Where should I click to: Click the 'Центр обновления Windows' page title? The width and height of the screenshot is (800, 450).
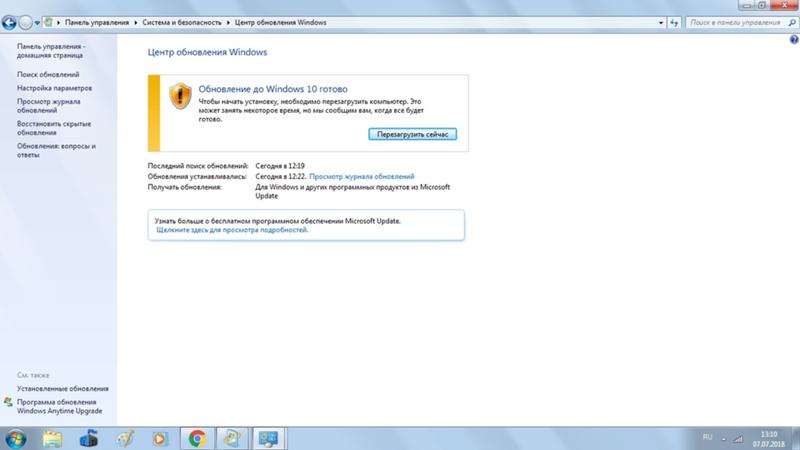click(x=207, y=52)
